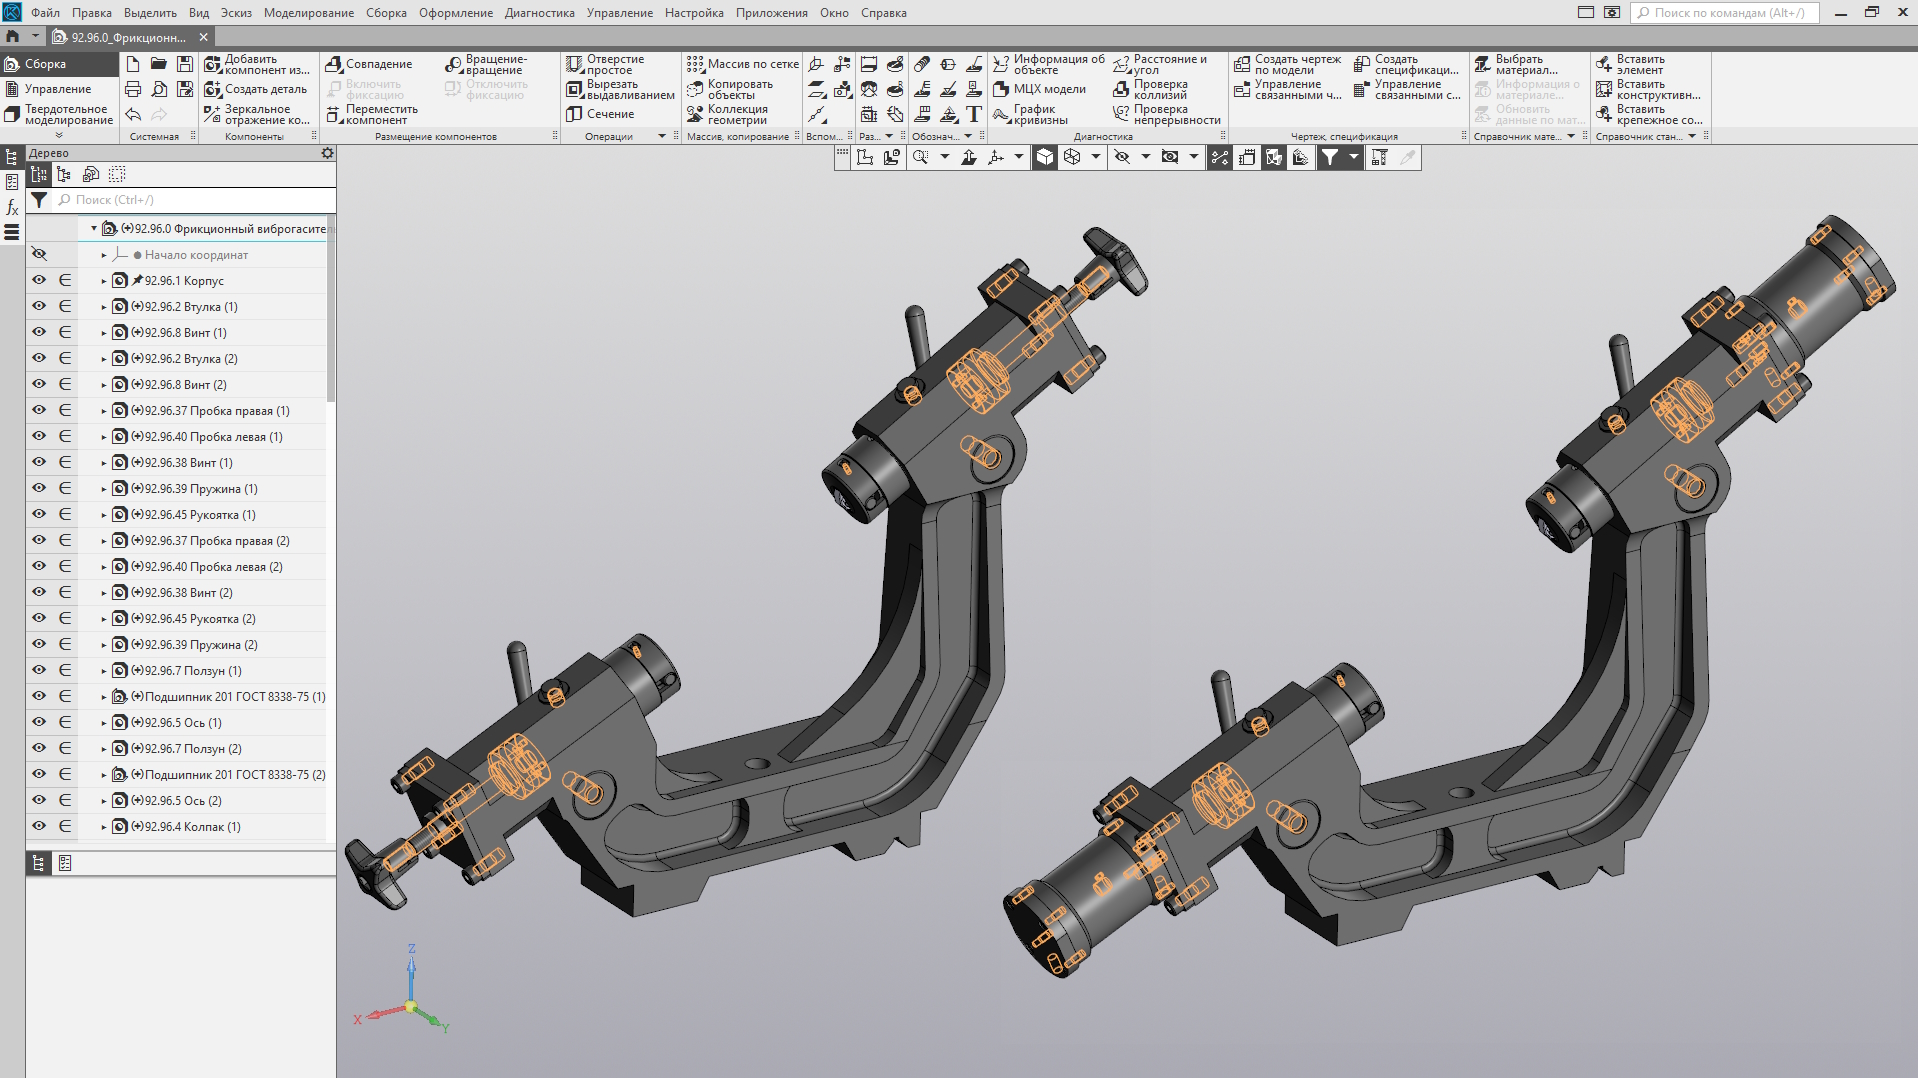
Task: Click the Коллекция геометрии tool
Action: pyautogui.click(x=728, y=114)
